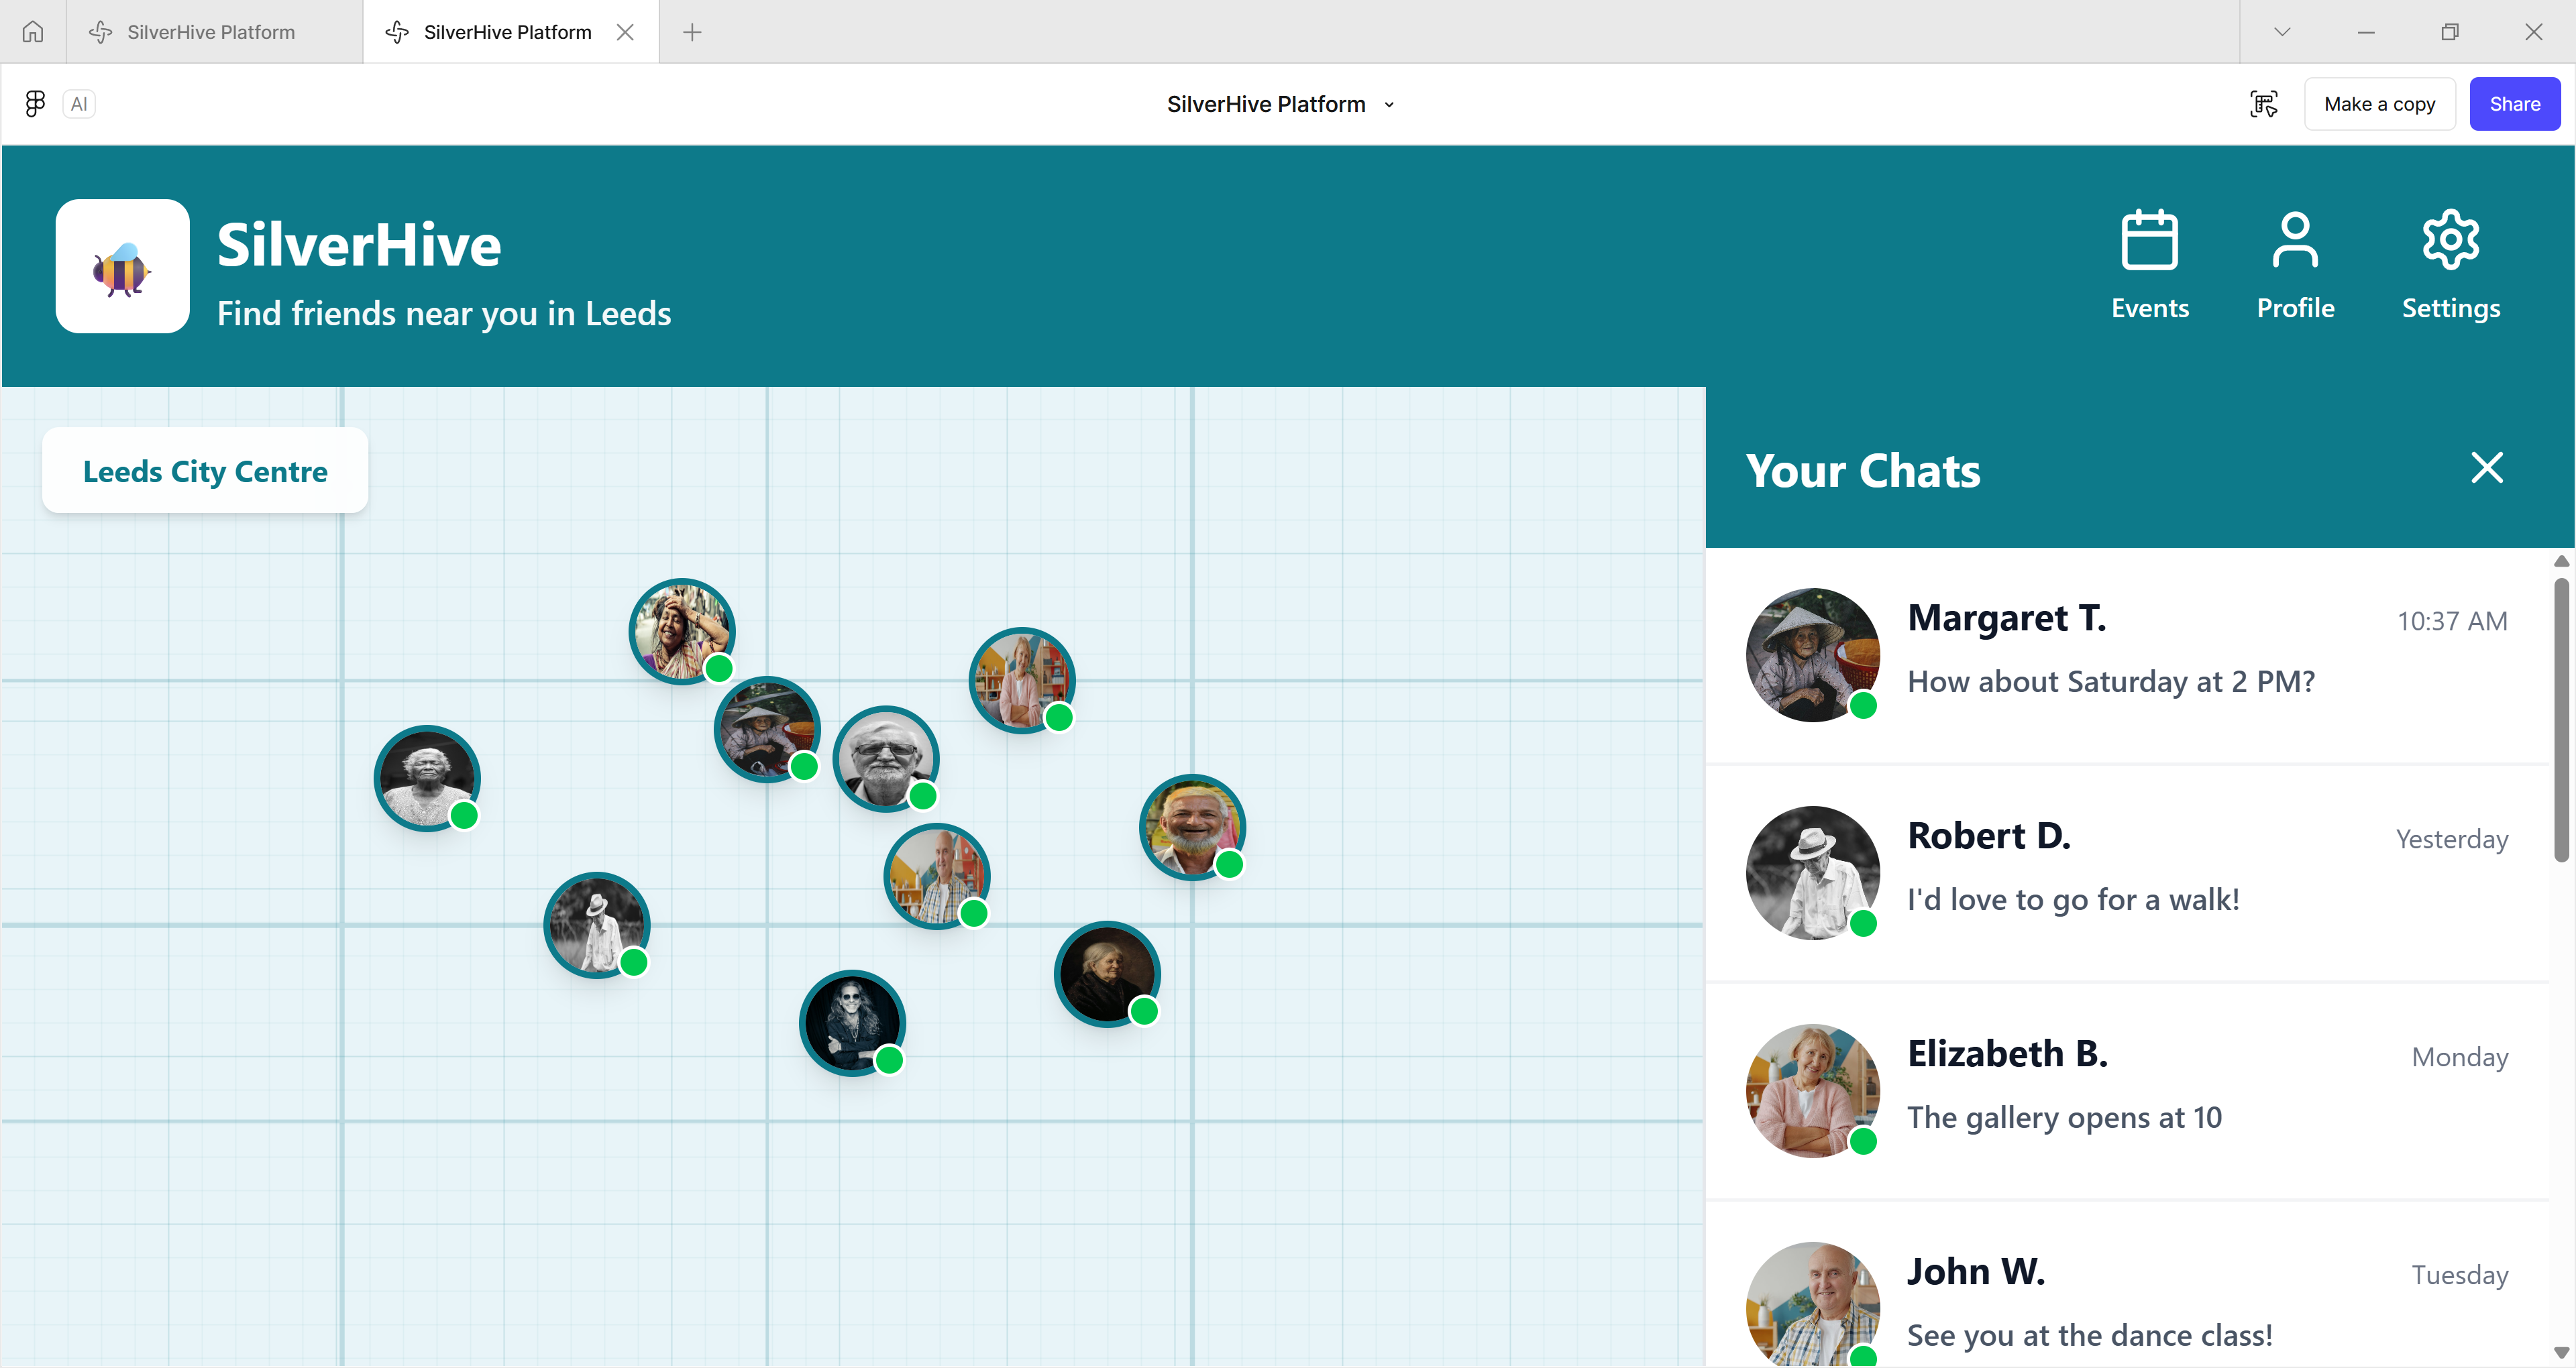
Task: Click the AI badge button
Action: coord(79,104)
